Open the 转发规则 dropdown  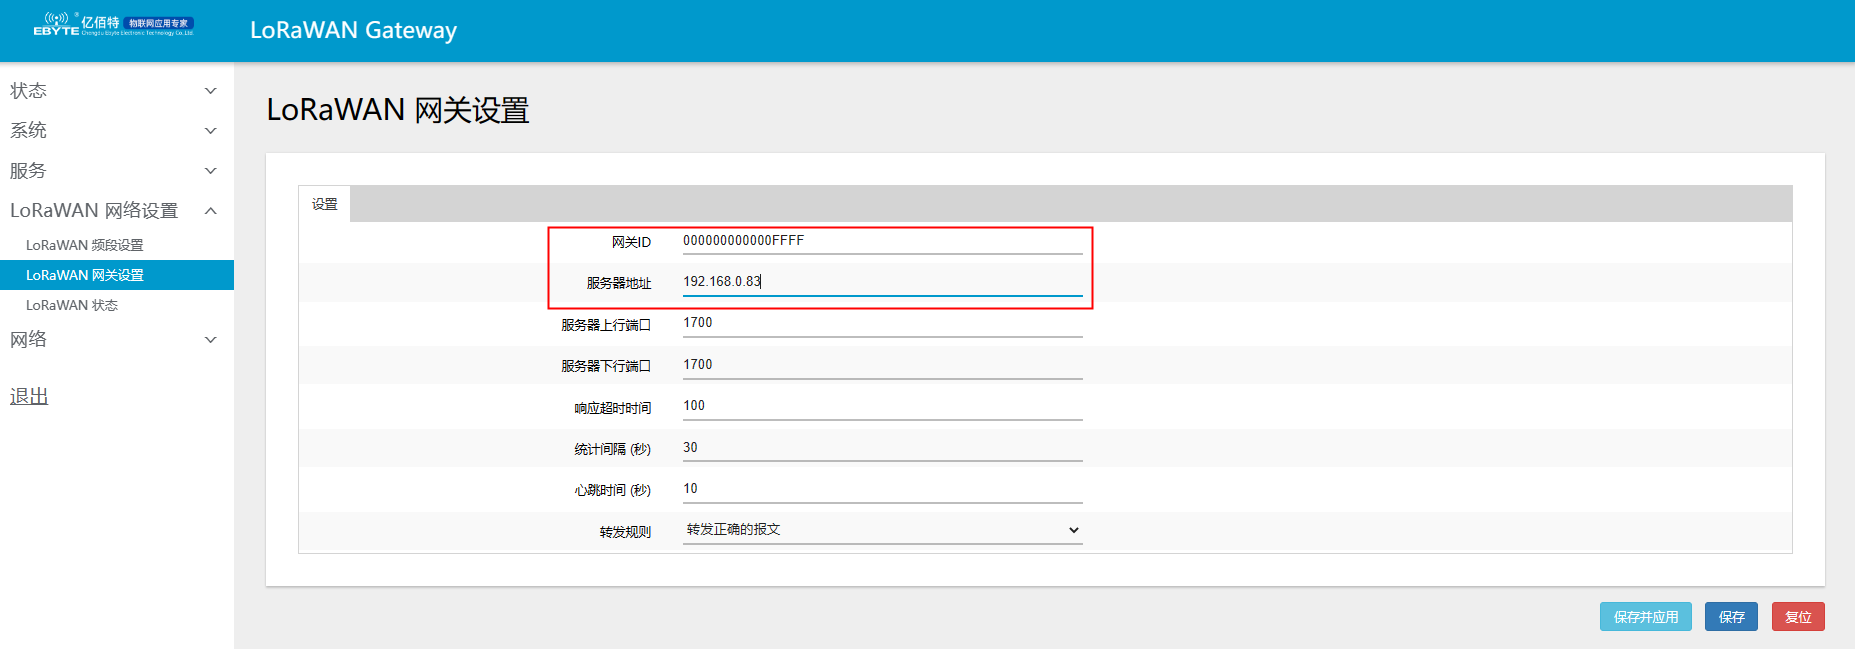tap(881, 530)
